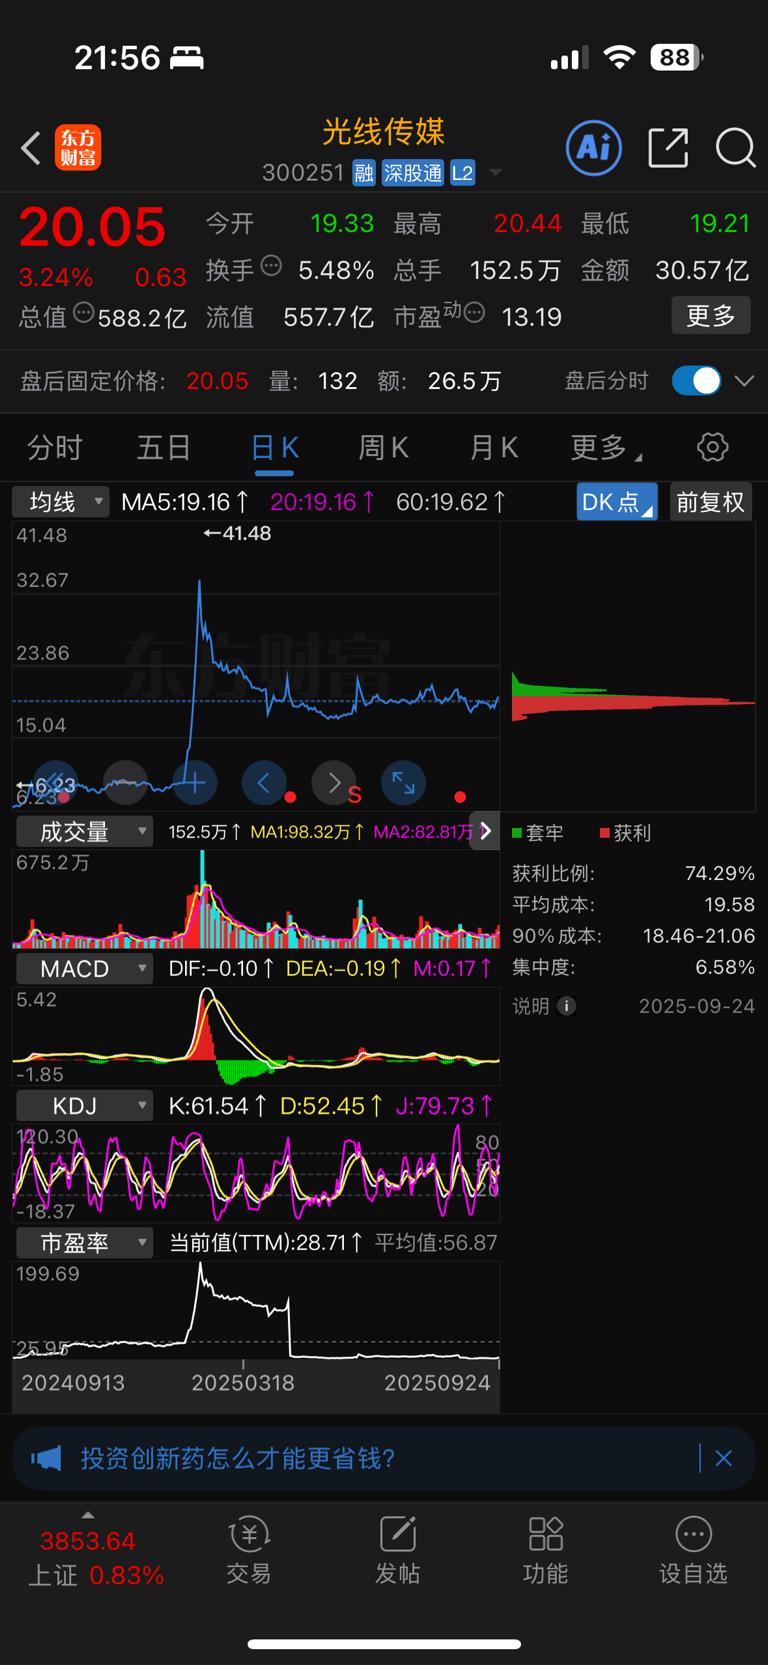Tap info icon next to 市盈动
Screen dimensions: 769x1665
click(475, 313)
